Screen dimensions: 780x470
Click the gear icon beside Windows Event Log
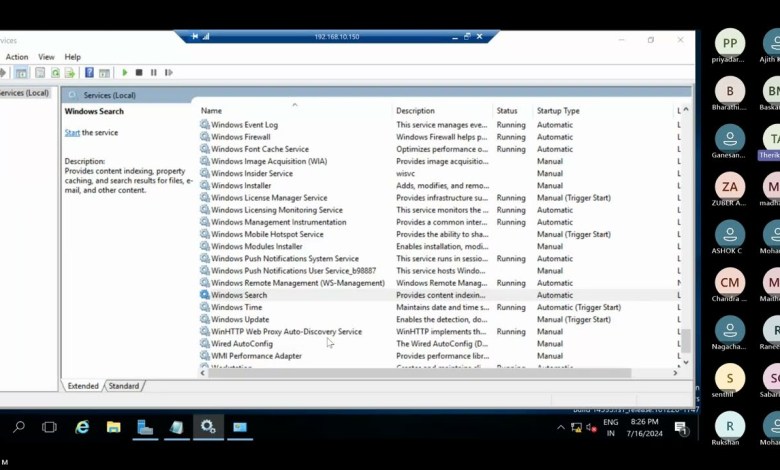click(x=204, y=124)
